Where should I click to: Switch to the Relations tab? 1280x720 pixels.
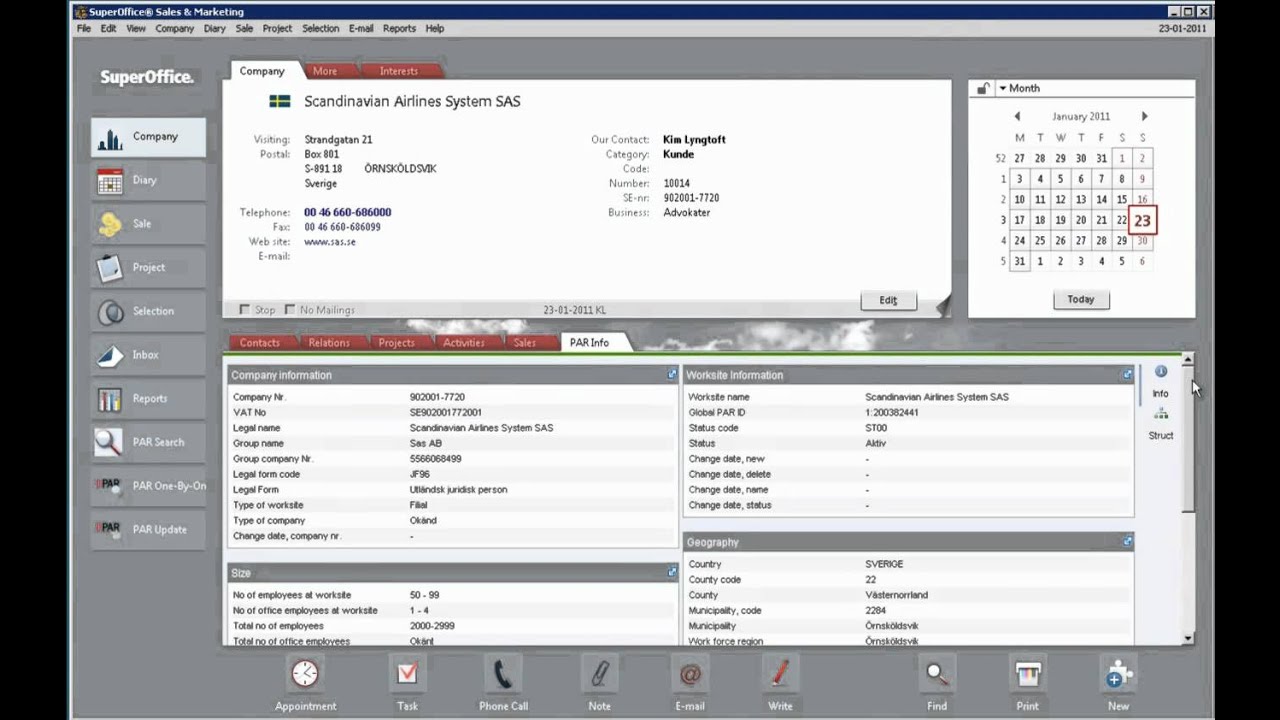[x=329, y=342]
